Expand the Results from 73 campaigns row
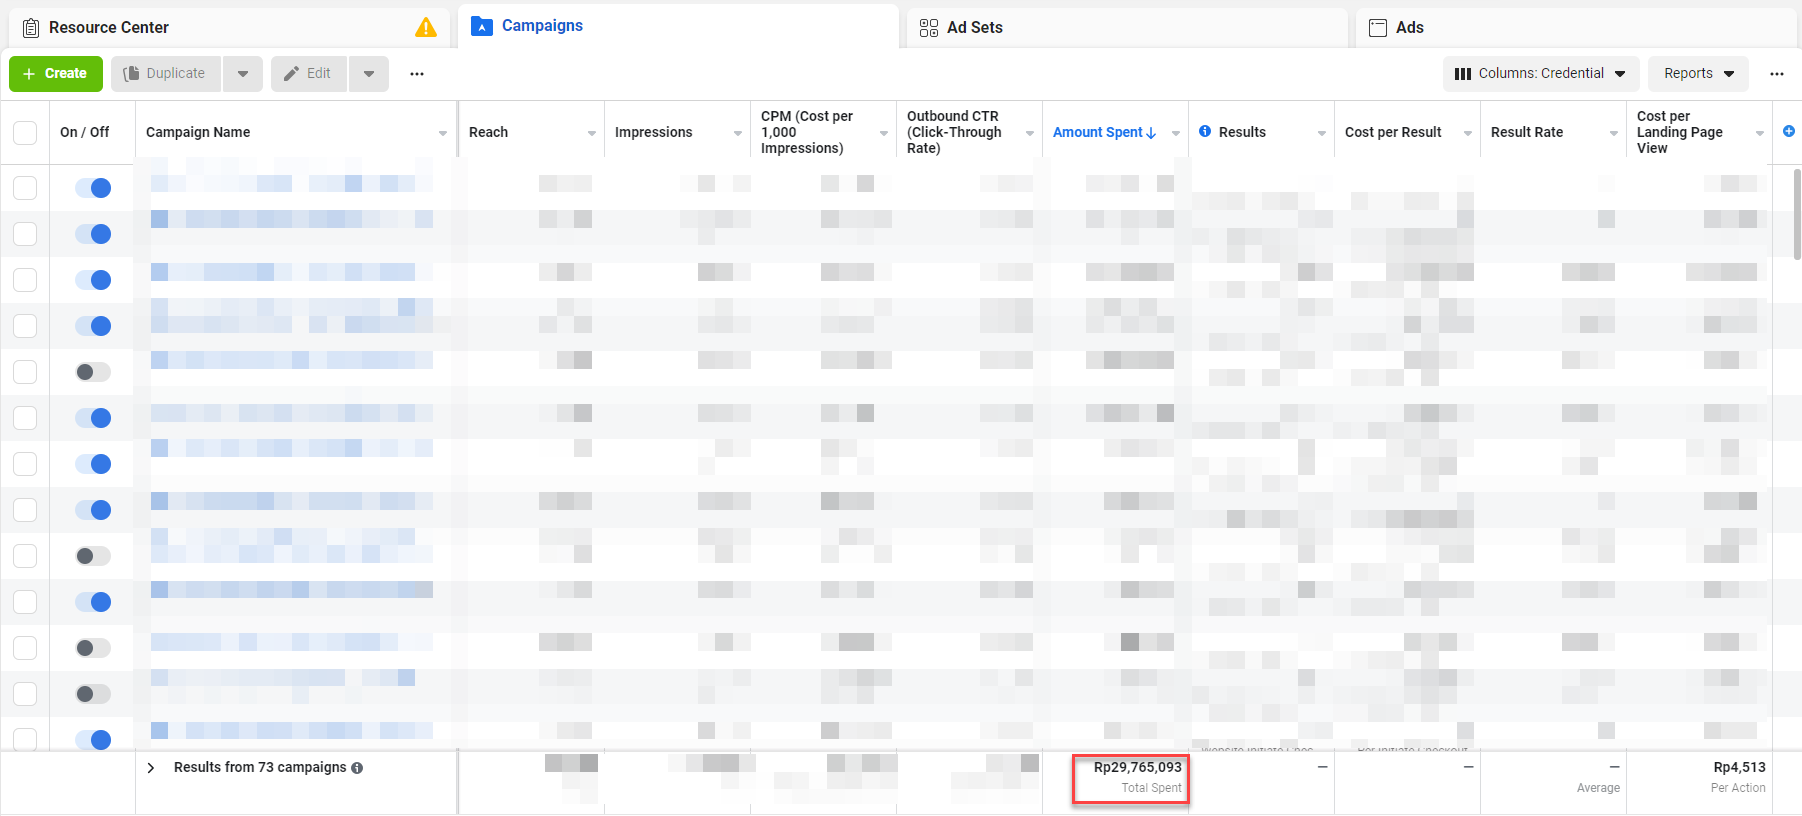This screenshot has width=1802, height=816. pos(151,768)
